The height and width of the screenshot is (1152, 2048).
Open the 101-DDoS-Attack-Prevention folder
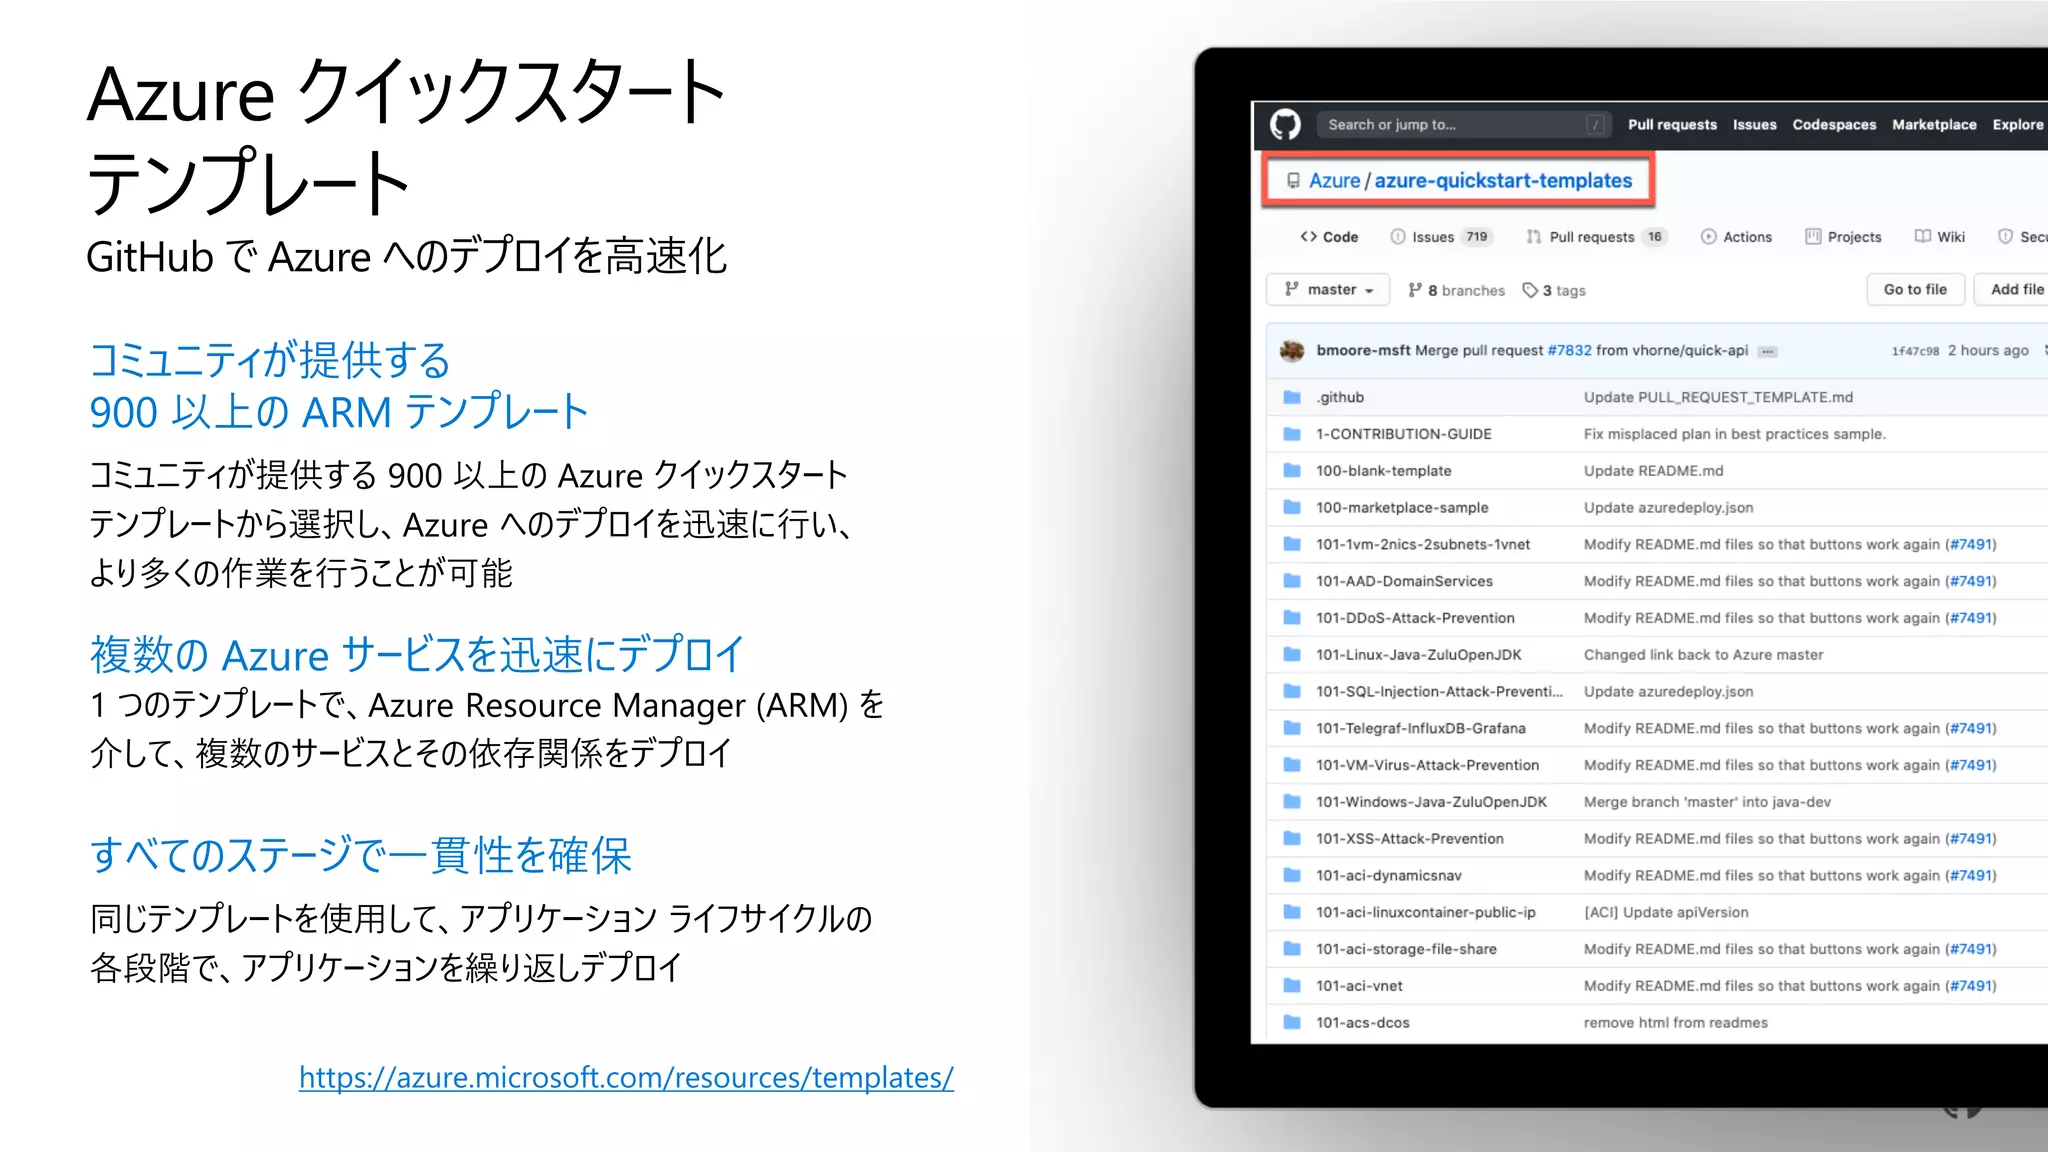[x=1415, y=619]
